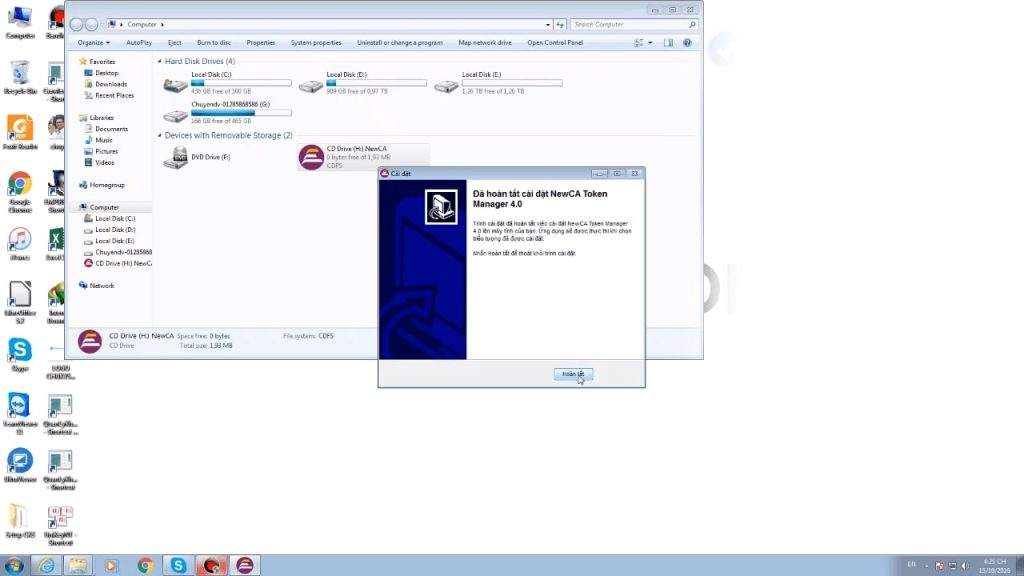Open Music library
The height and width of the screenshot is (576, 1024).
click(103, 140)
